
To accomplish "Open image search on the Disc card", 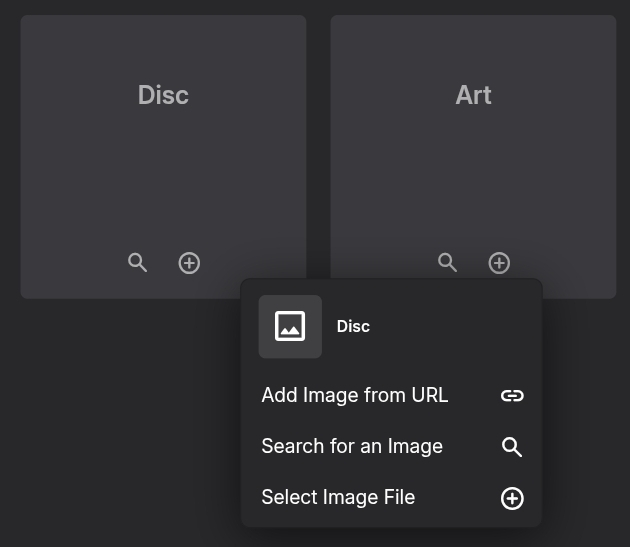I will [x=137, y=263].
